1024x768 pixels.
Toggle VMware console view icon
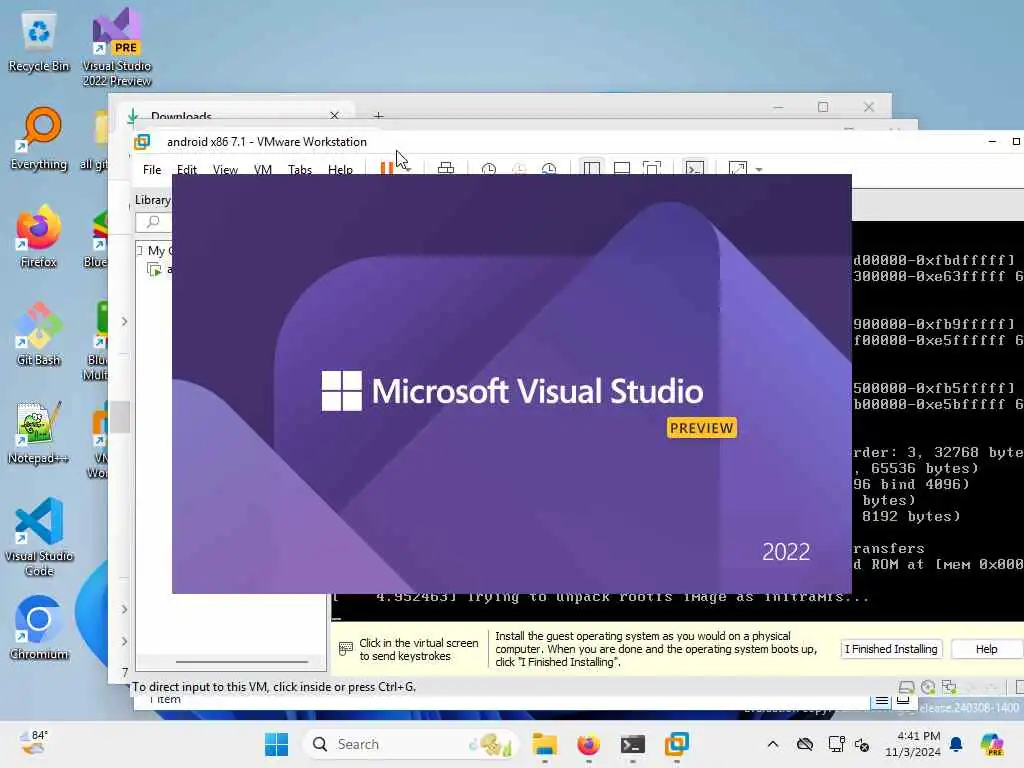[694, 168]
